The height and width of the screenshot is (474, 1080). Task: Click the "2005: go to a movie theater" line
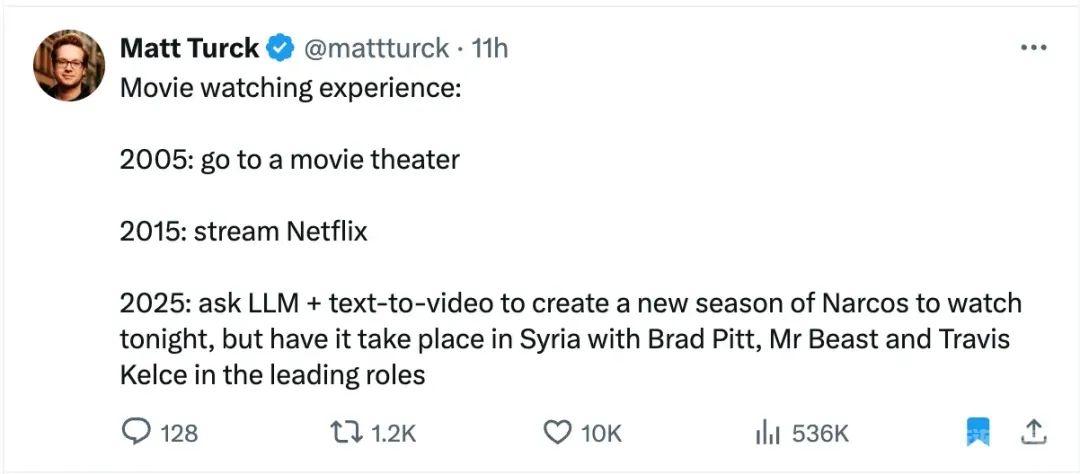click(x=290, y=160)
